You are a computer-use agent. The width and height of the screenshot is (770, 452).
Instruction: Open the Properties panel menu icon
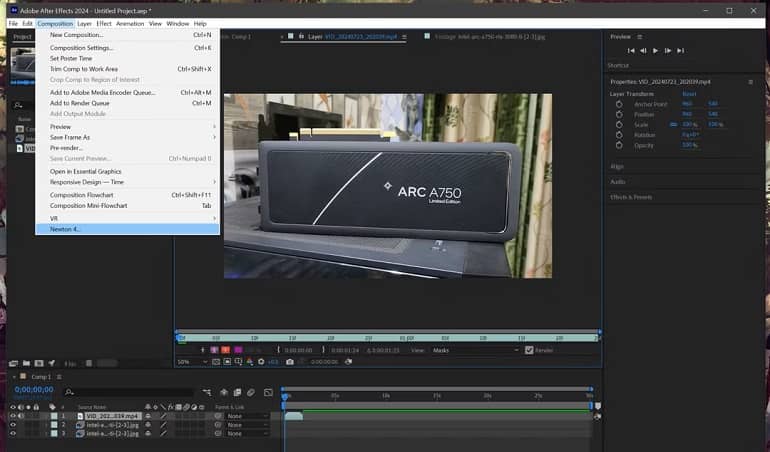tap(750, 82)
